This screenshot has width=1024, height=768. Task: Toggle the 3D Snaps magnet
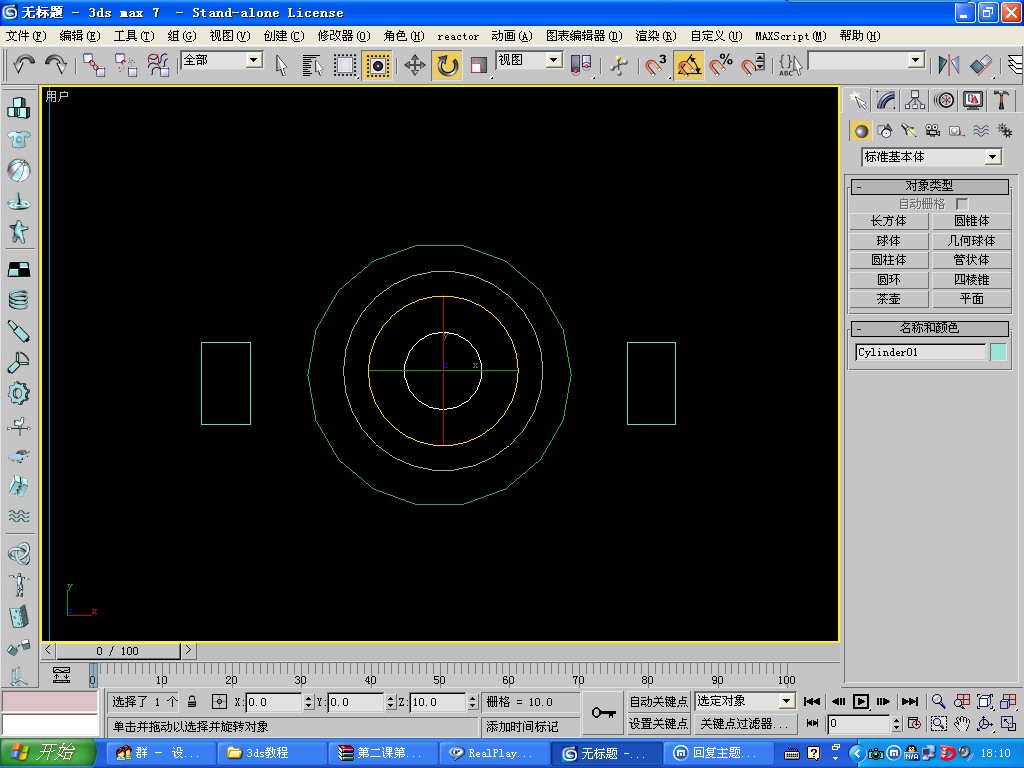coord(655,65)
